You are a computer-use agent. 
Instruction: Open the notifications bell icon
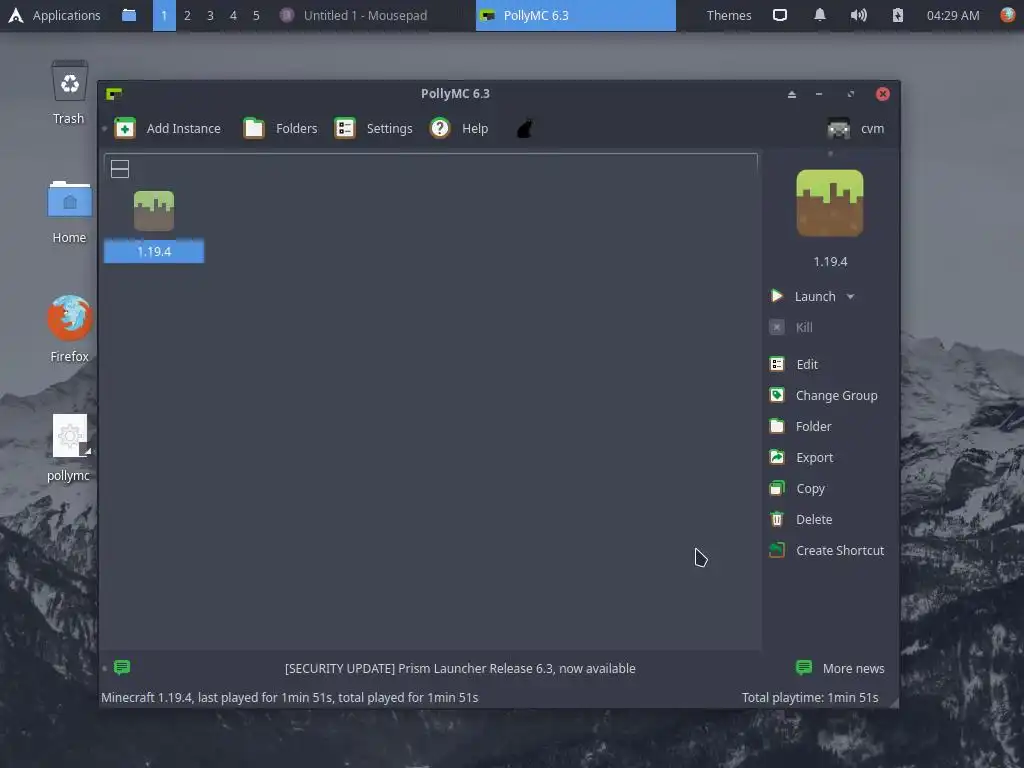point(820,15)
